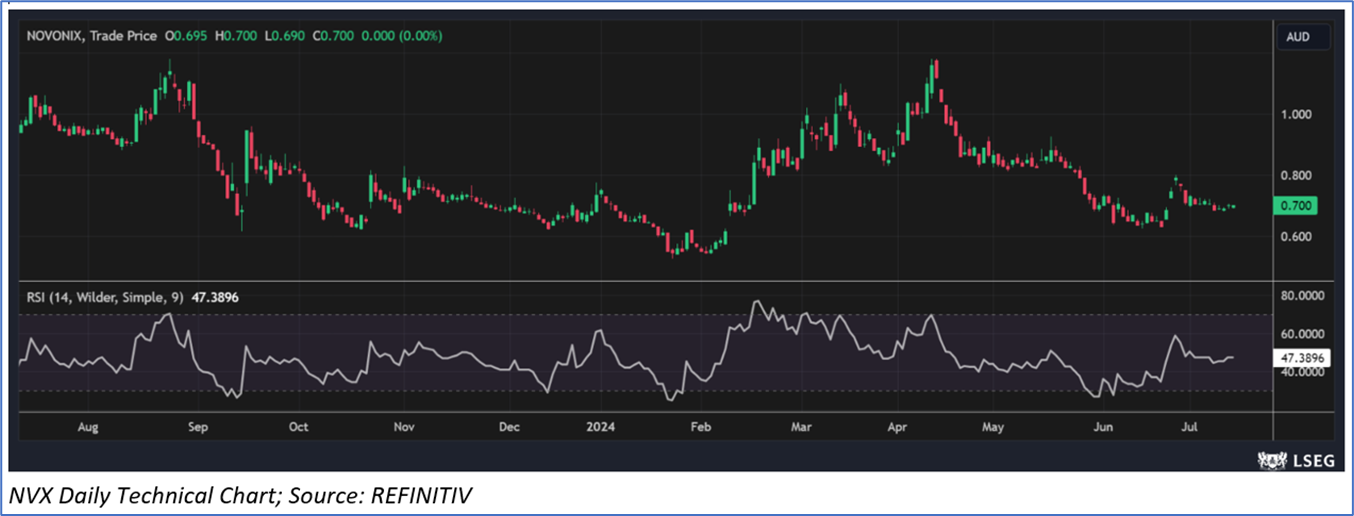Click the 0.800 price axis label

point(1296,176)
